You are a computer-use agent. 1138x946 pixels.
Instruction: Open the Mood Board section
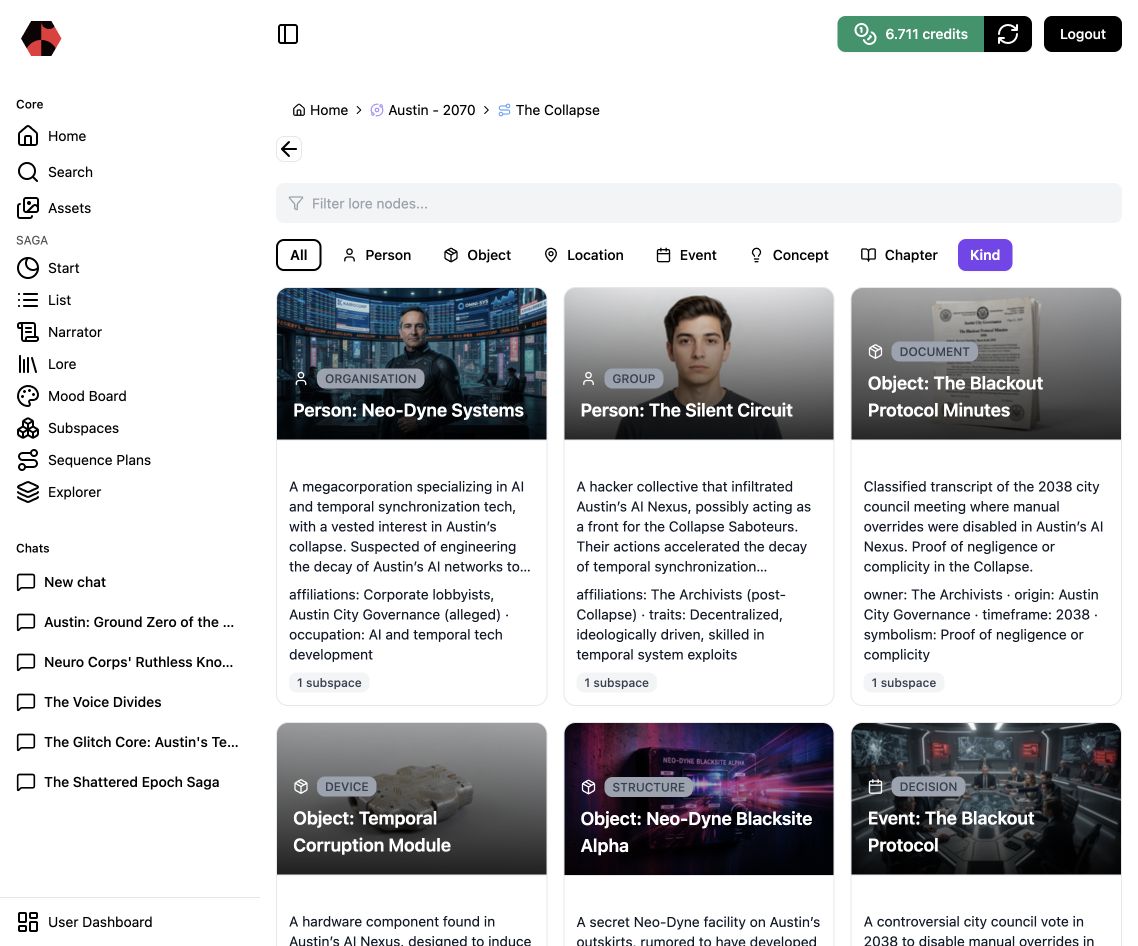click(x=72, y=396)
